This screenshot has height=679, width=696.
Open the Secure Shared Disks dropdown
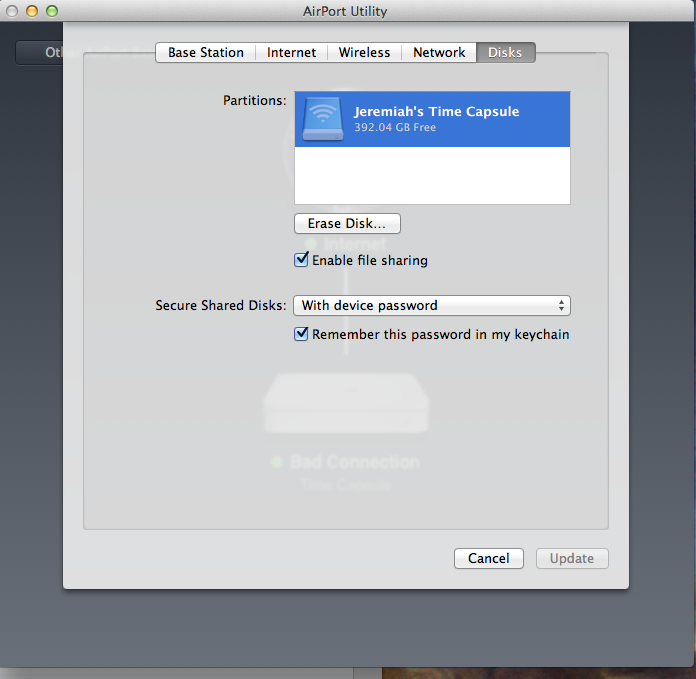coord(432,305)
